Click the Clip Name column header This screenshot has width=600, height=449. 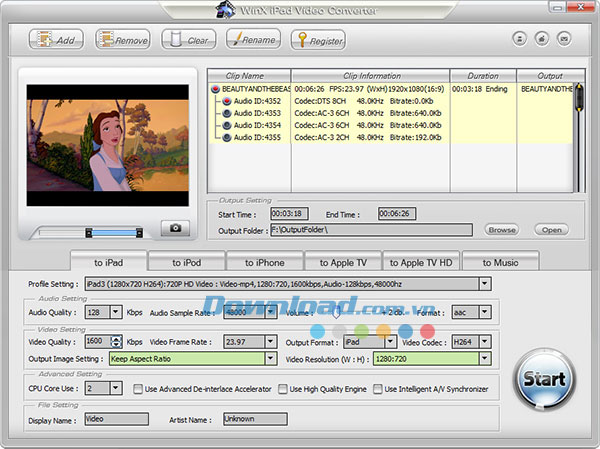tap(249, 75)
